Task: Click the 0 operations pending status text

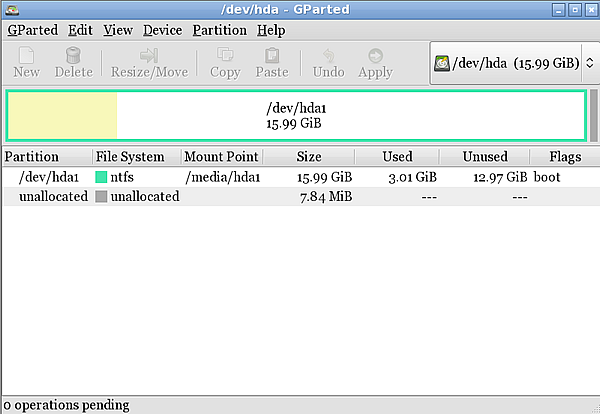Action: pyautogui.click(x=66, y=405)
